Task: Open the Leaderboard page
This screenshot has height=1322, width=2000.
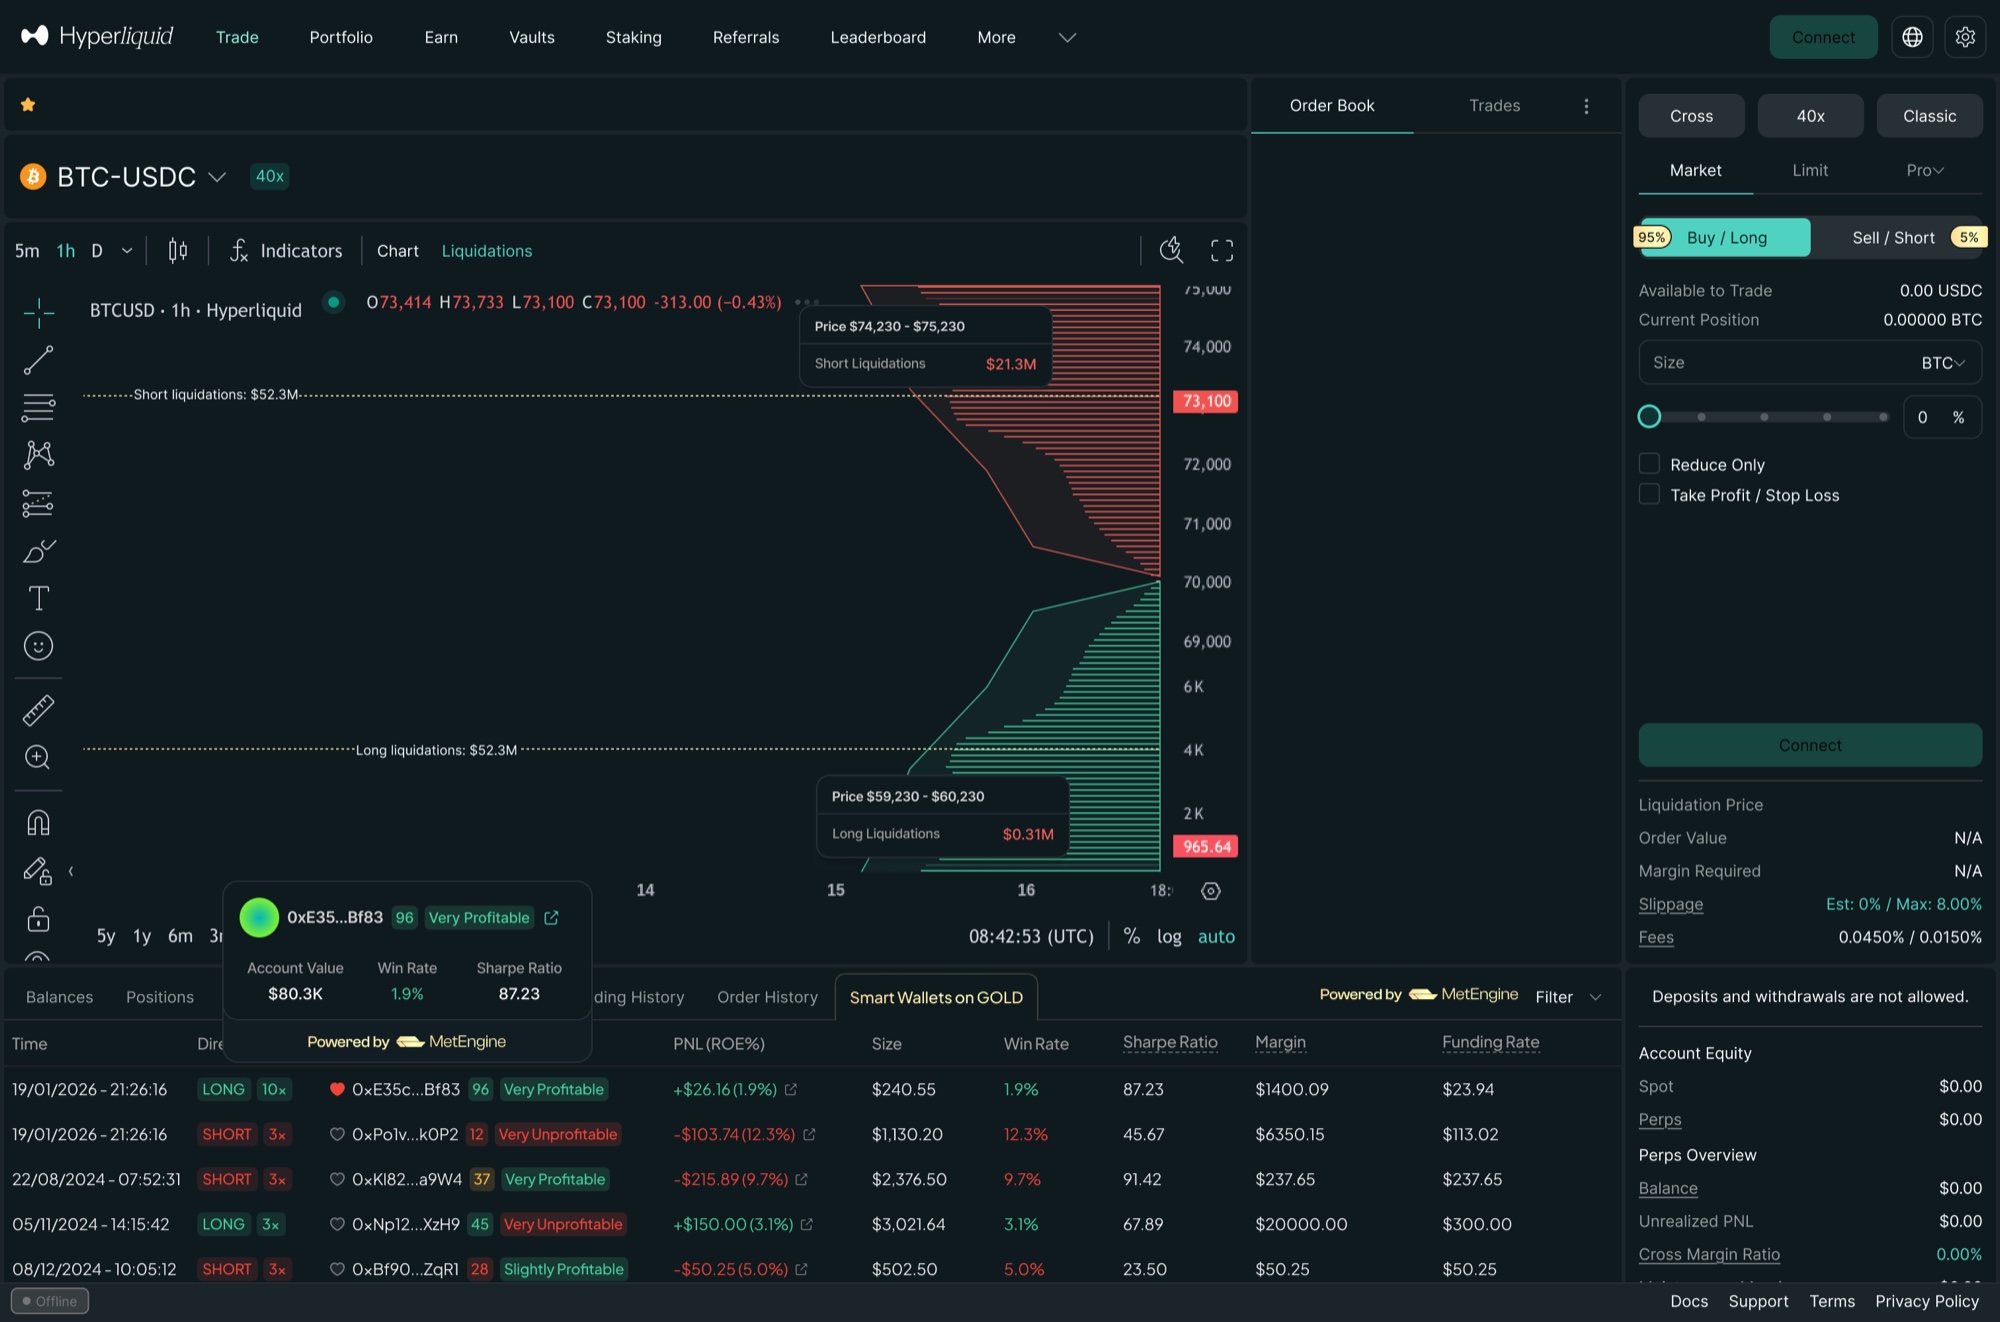Action: pyautogui.click(x=878, y=37)
